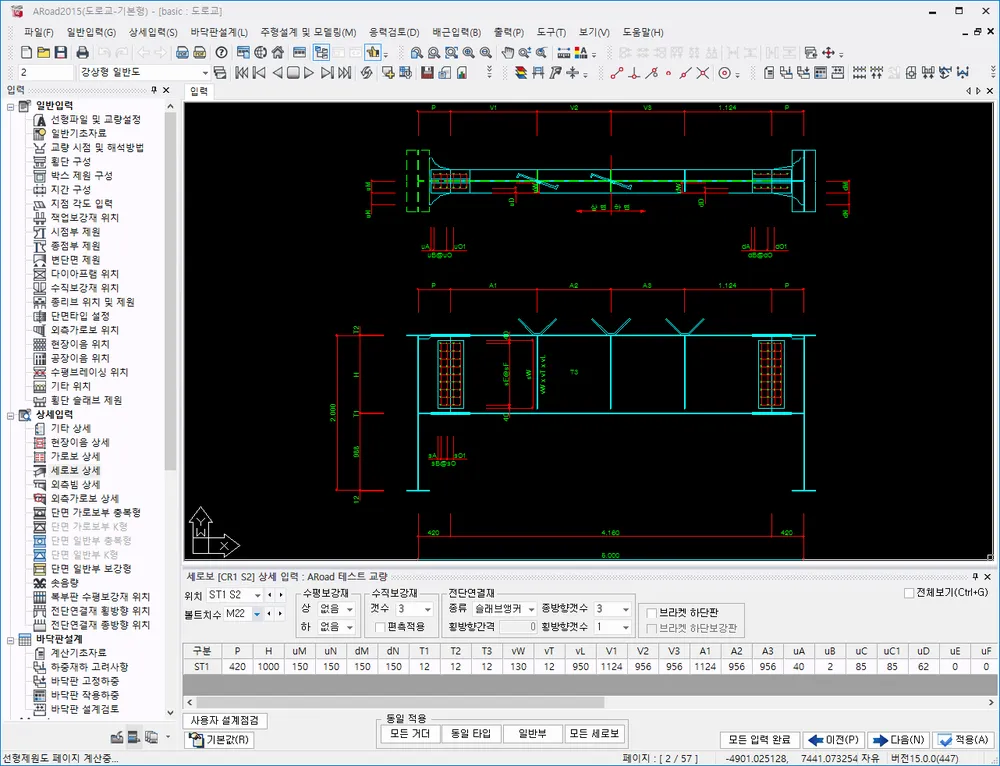1000x766 pixels.
Task: Click the 모든 입력 완료 button
Action: (x=759, y=740)
